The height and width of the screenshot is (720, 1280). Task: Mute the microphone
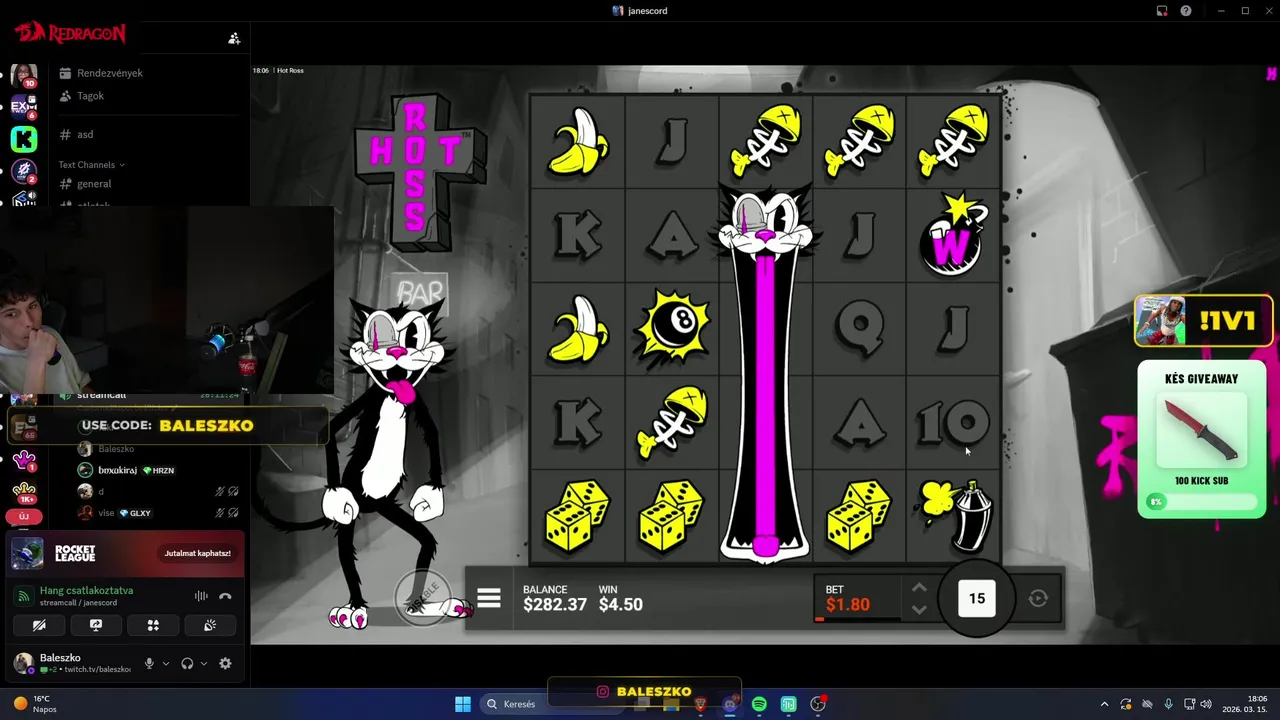[x=149, y=663]
